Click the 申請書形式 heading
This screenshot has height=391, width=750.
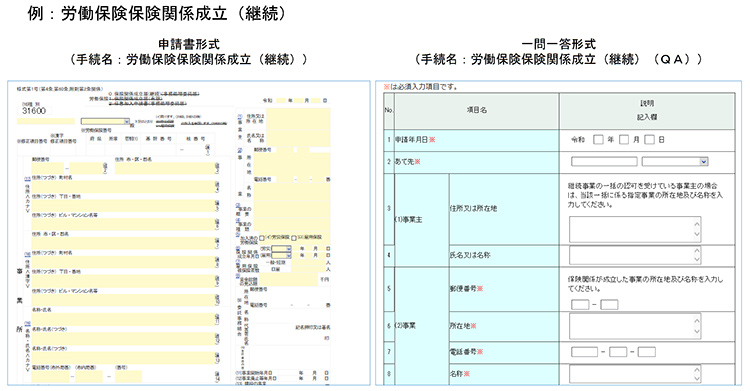point(189,44)
